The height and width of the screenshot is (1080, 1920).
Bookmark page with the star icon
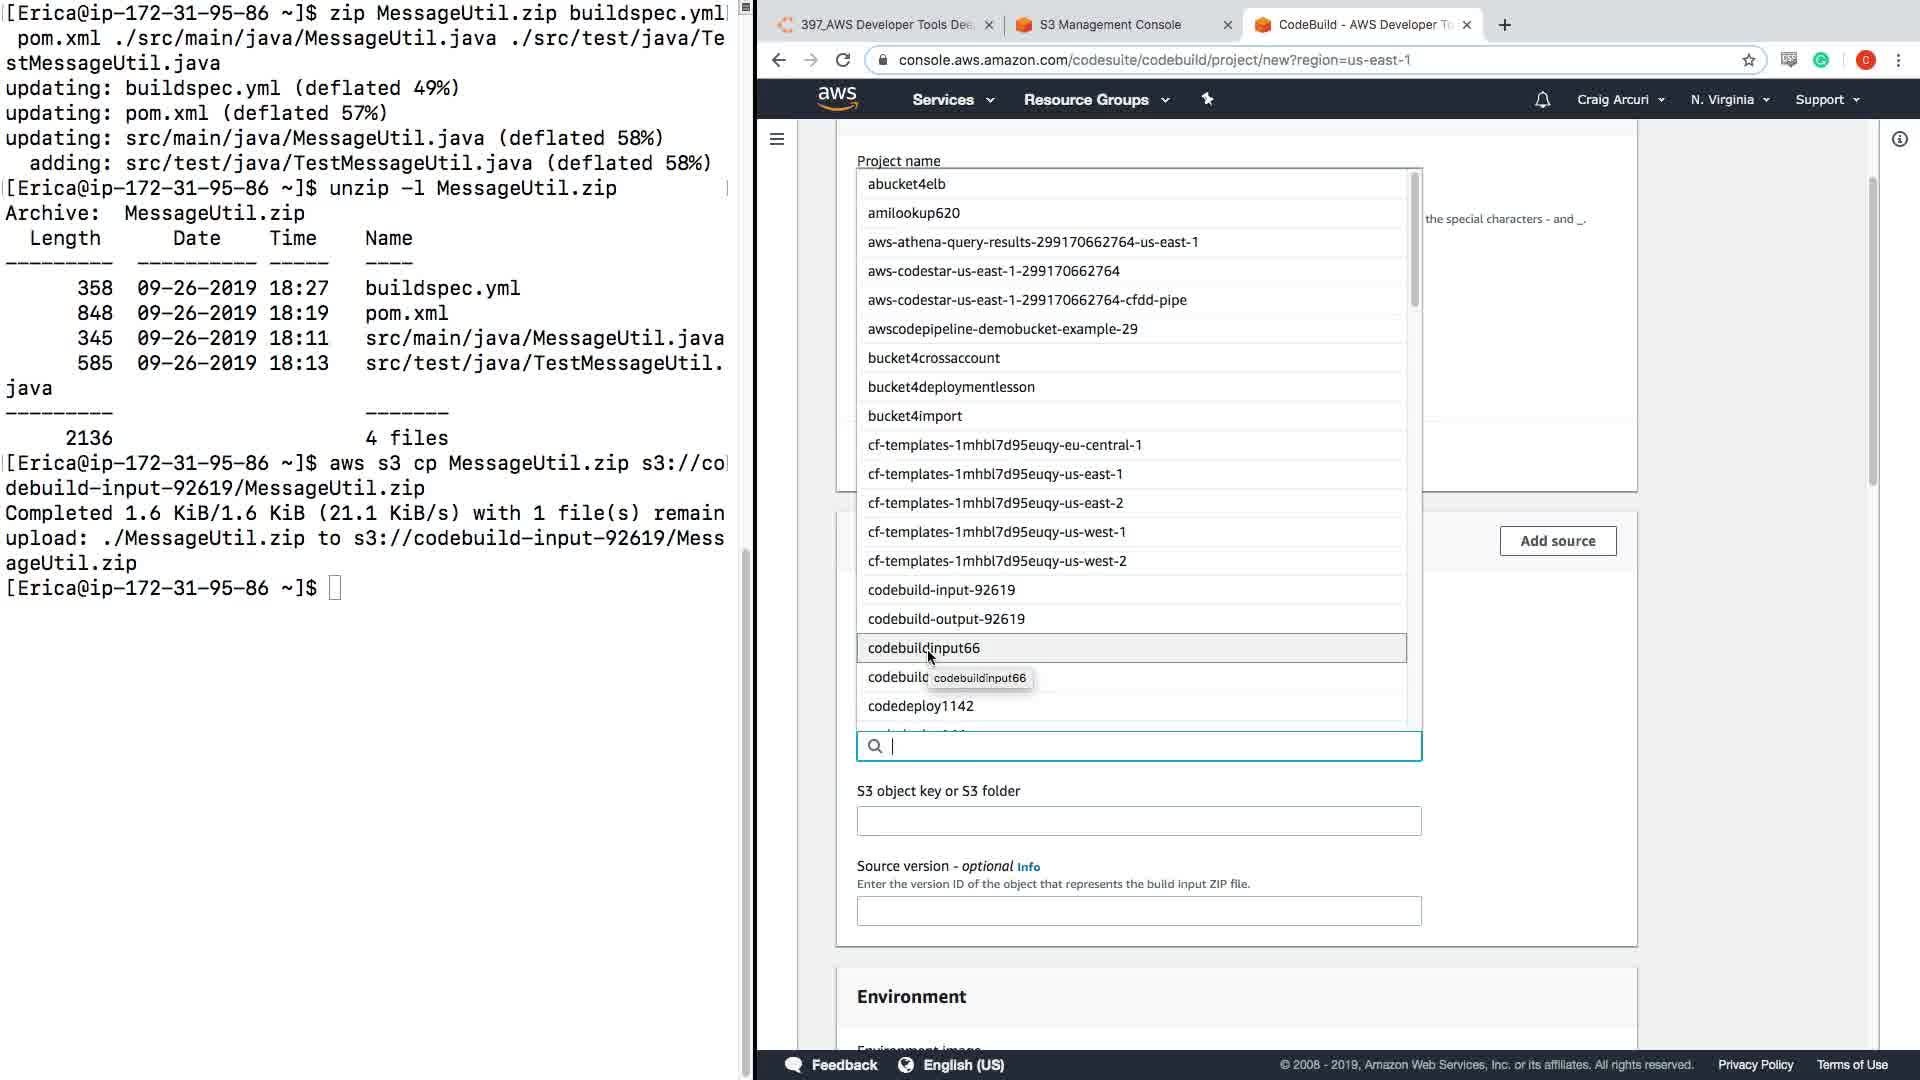tap(1748, 60)
